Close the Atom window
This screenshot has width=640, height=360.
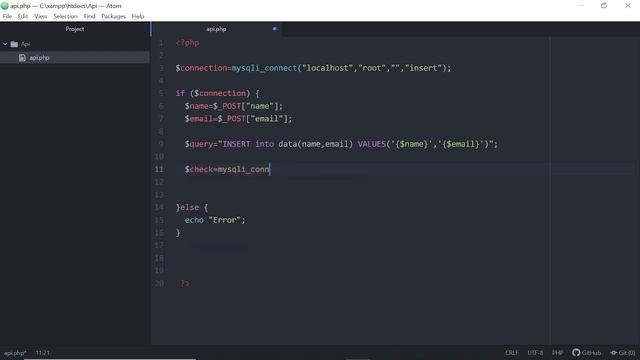pyautogui.click(x=628, y=6)
